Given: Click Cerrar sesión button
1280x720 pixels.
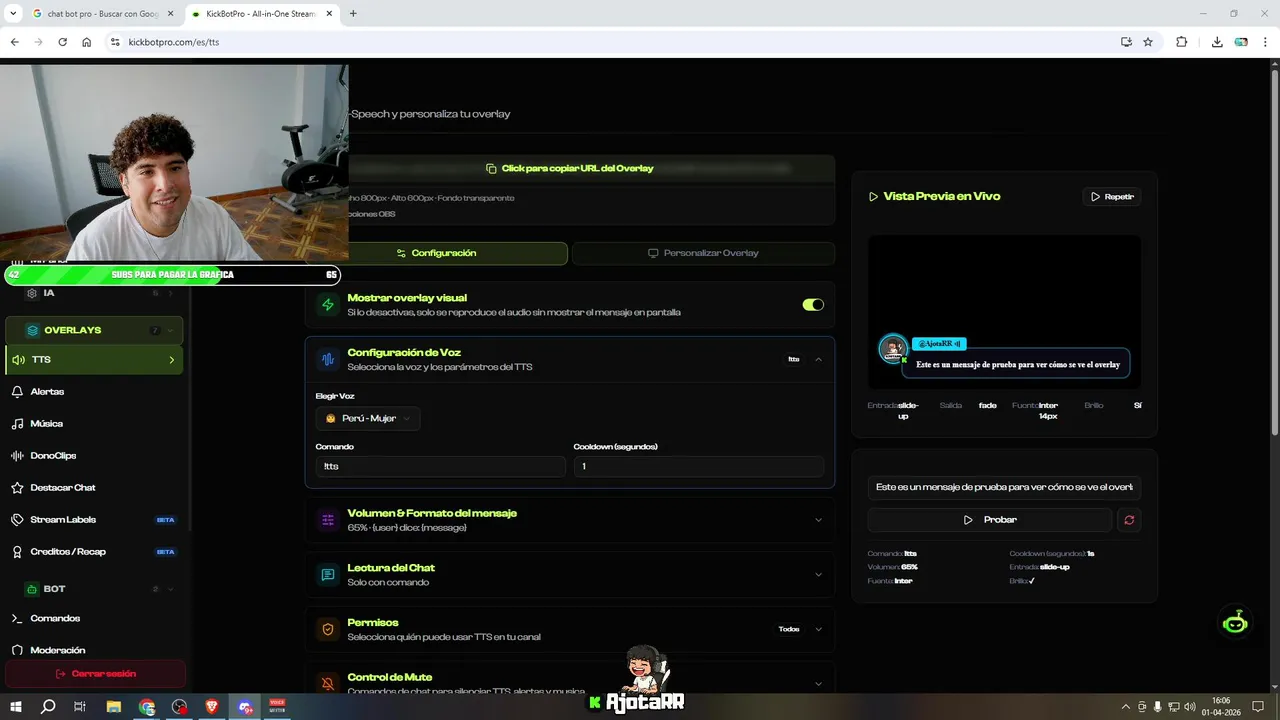Looking at the screenshot, I should tap(96, 674).
